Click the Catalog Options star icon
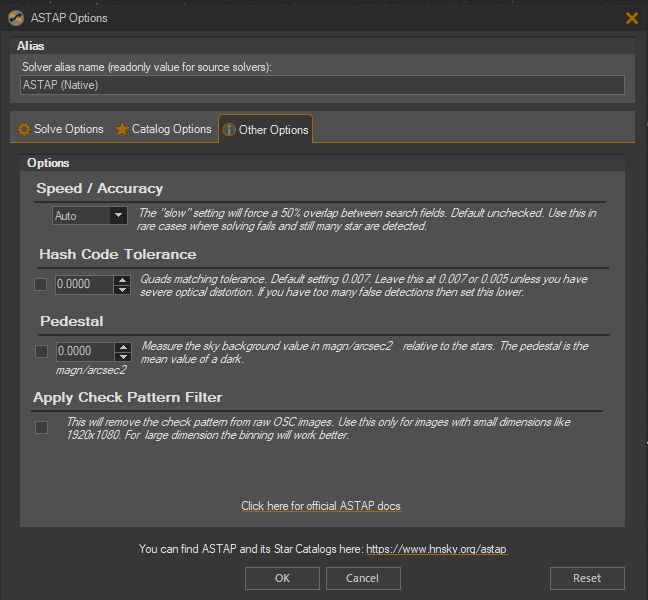The width and height of the screenshot is (648, 600). [122, 129]
